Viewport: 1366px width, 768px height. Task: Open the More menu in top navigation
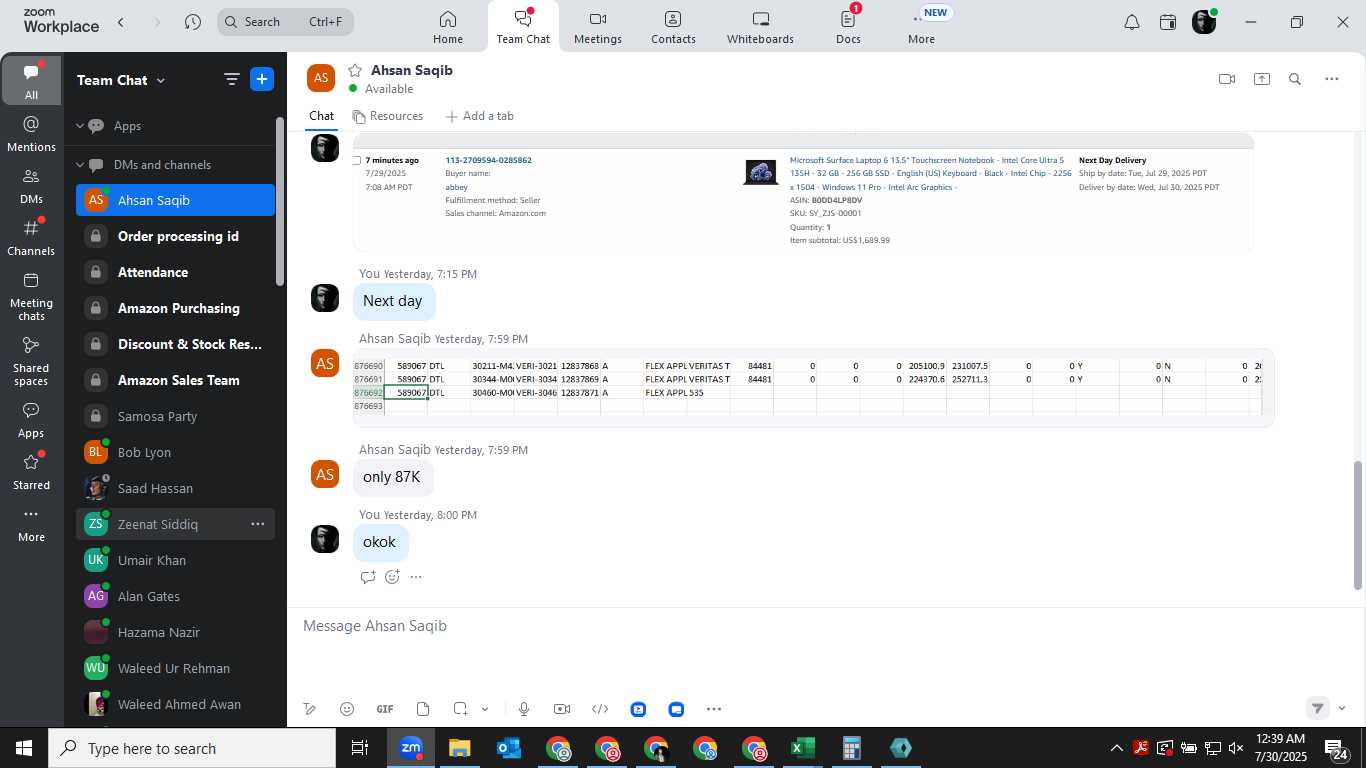[x=921, y=27]
